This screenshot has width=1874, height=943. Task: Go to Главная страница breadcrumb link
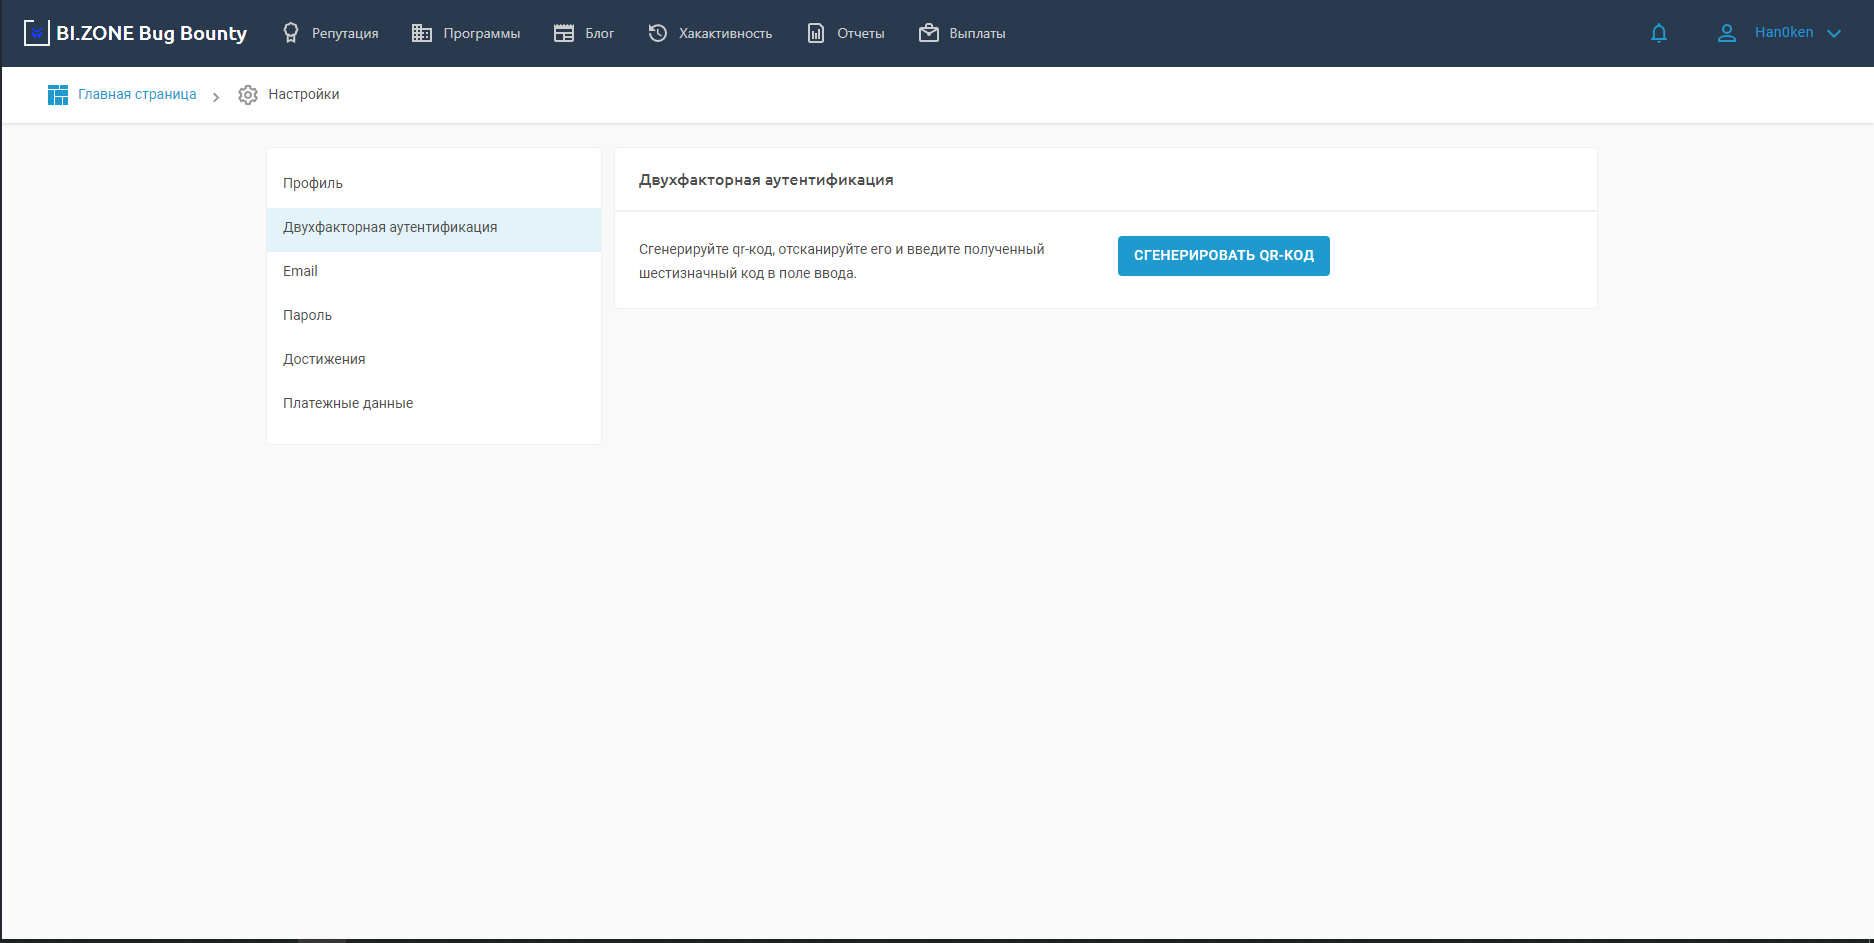(137, 95)
